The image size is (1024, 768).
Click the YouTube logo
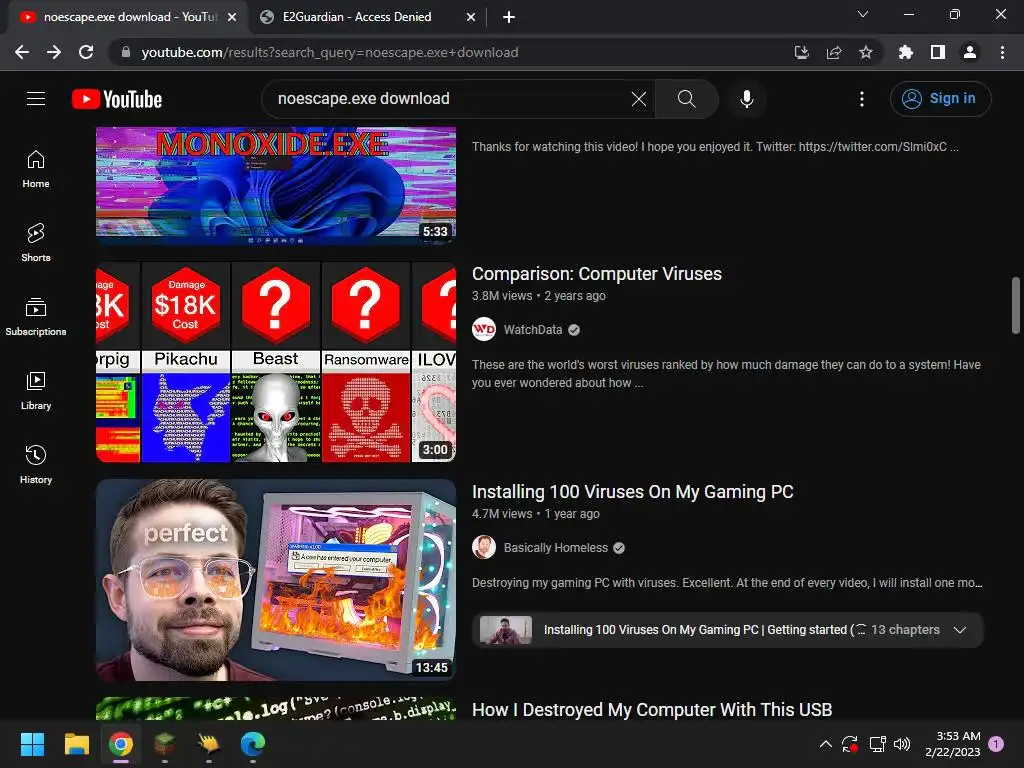[x=117, y=99]
